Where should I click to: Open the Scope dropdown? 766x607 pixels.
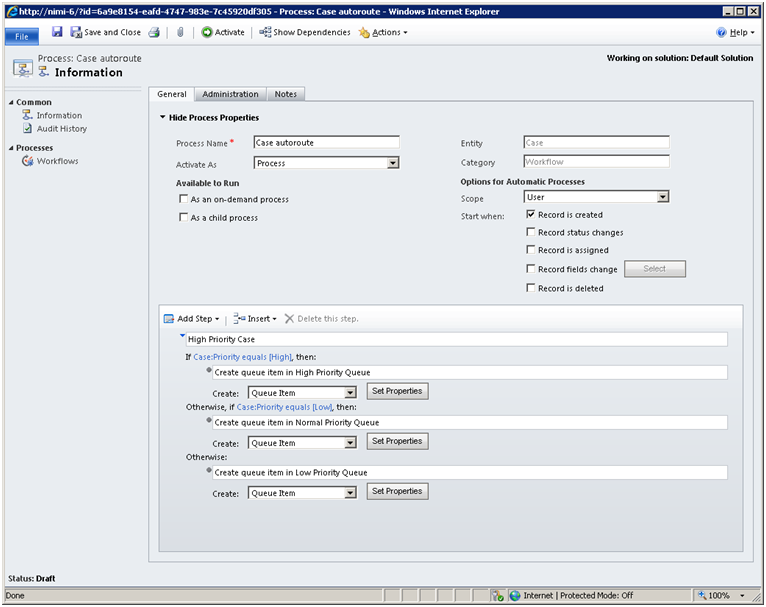coord(662,197)
